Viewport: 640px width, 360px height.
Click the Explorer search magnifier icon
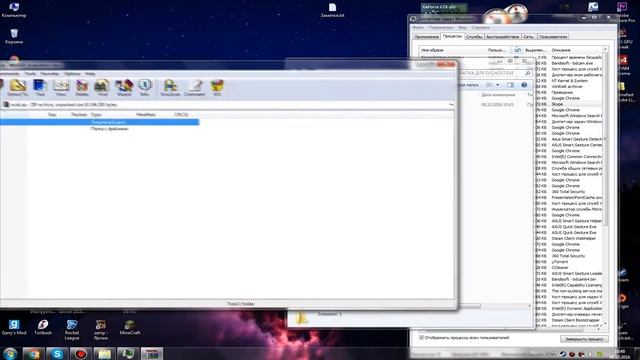(x=528, y=73)
